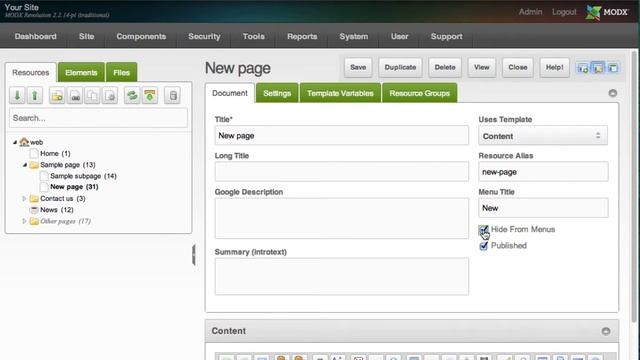
Task: Open the Site menu
Action: (87, 36)
